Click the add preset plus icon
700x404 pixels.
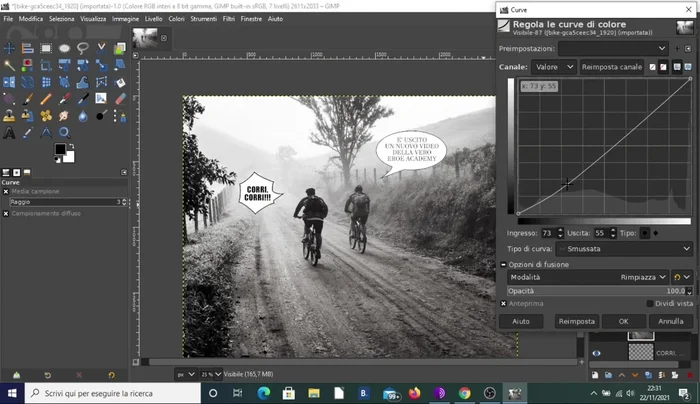677,48
